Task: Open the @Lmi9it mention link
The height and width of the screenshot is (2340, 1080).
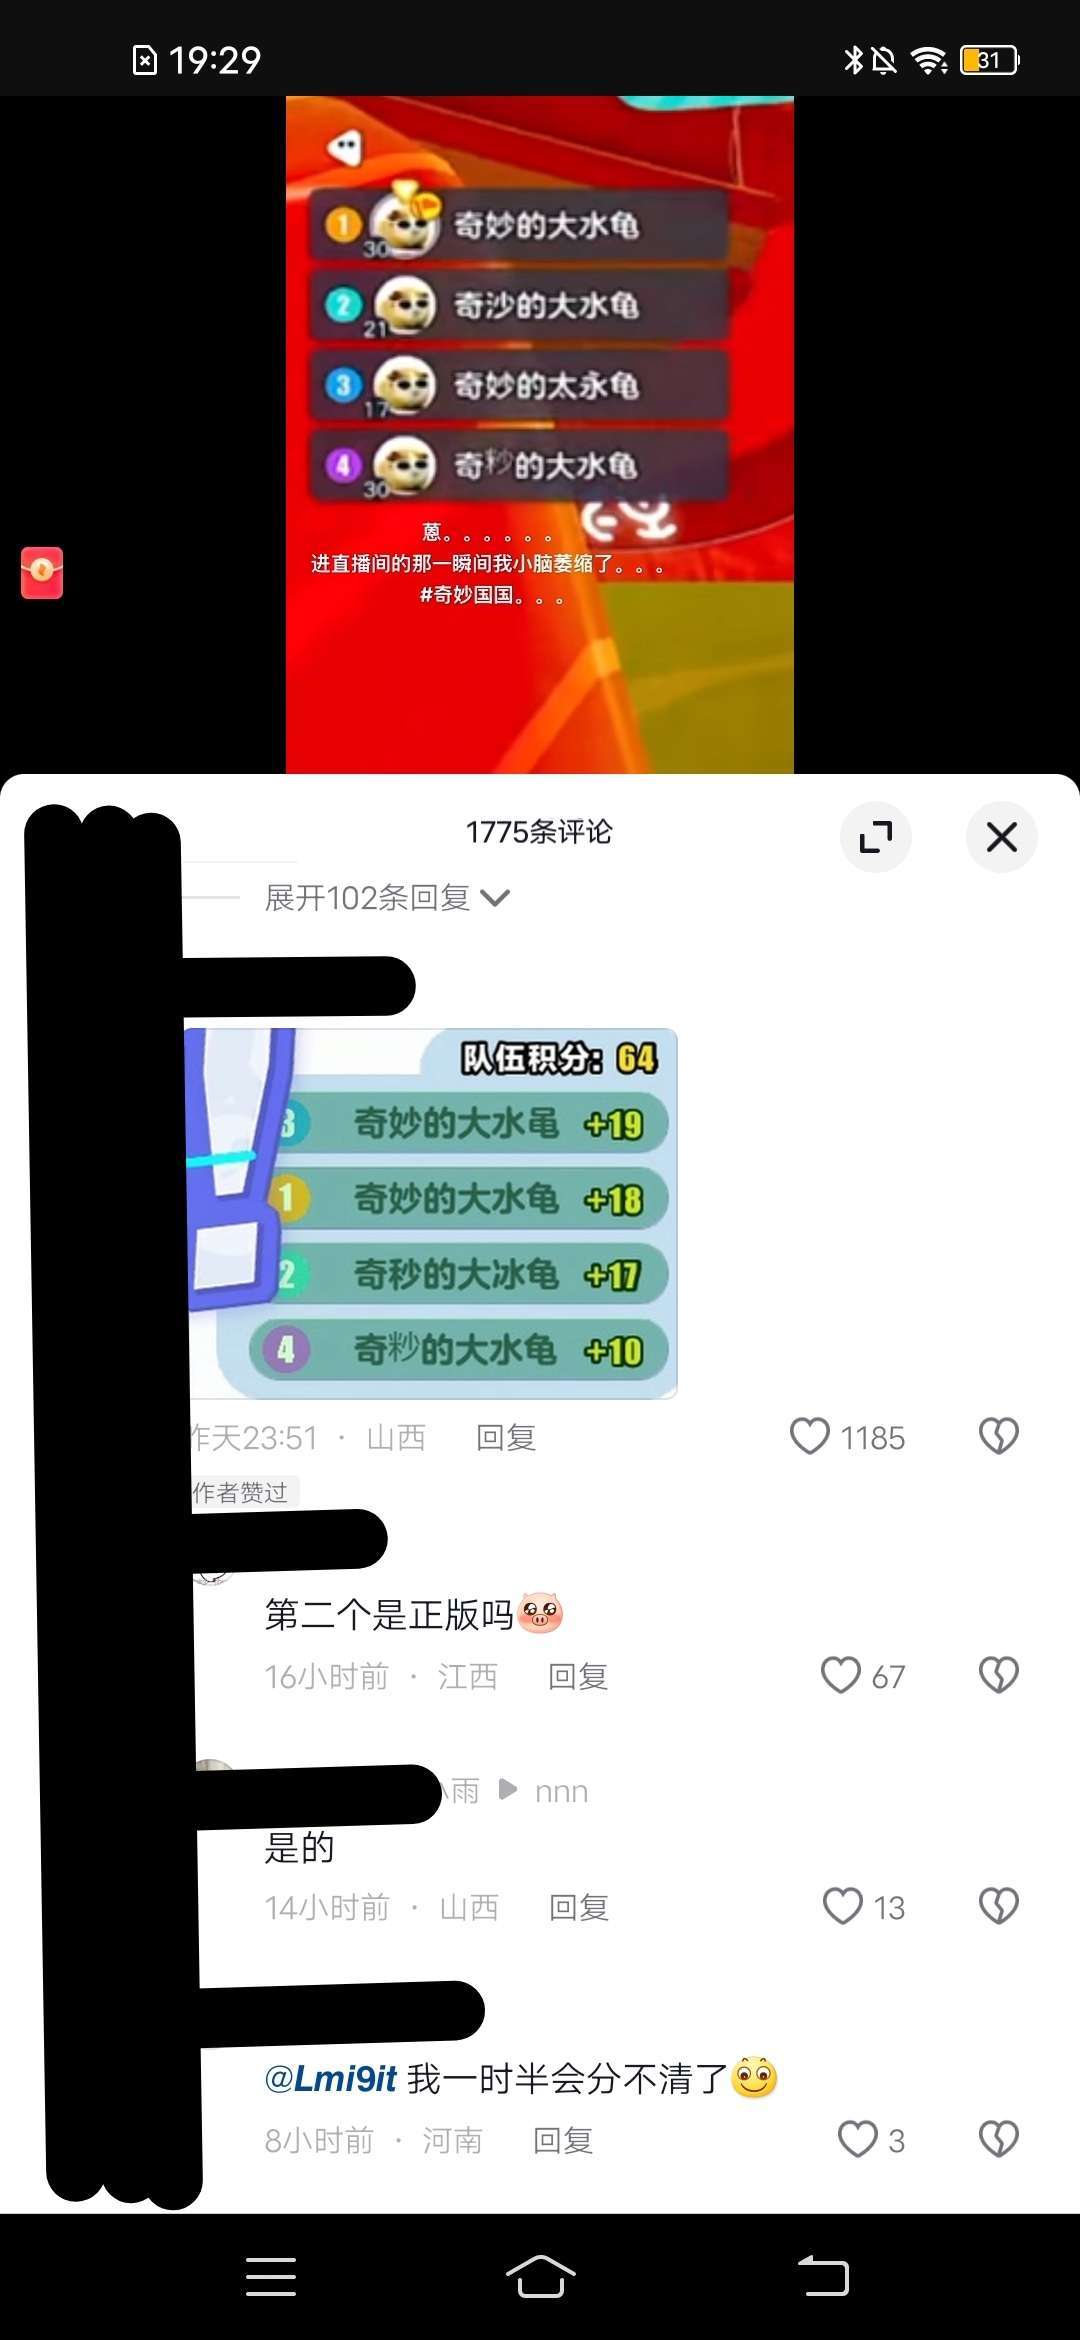Action: [x=331, y=2079]
